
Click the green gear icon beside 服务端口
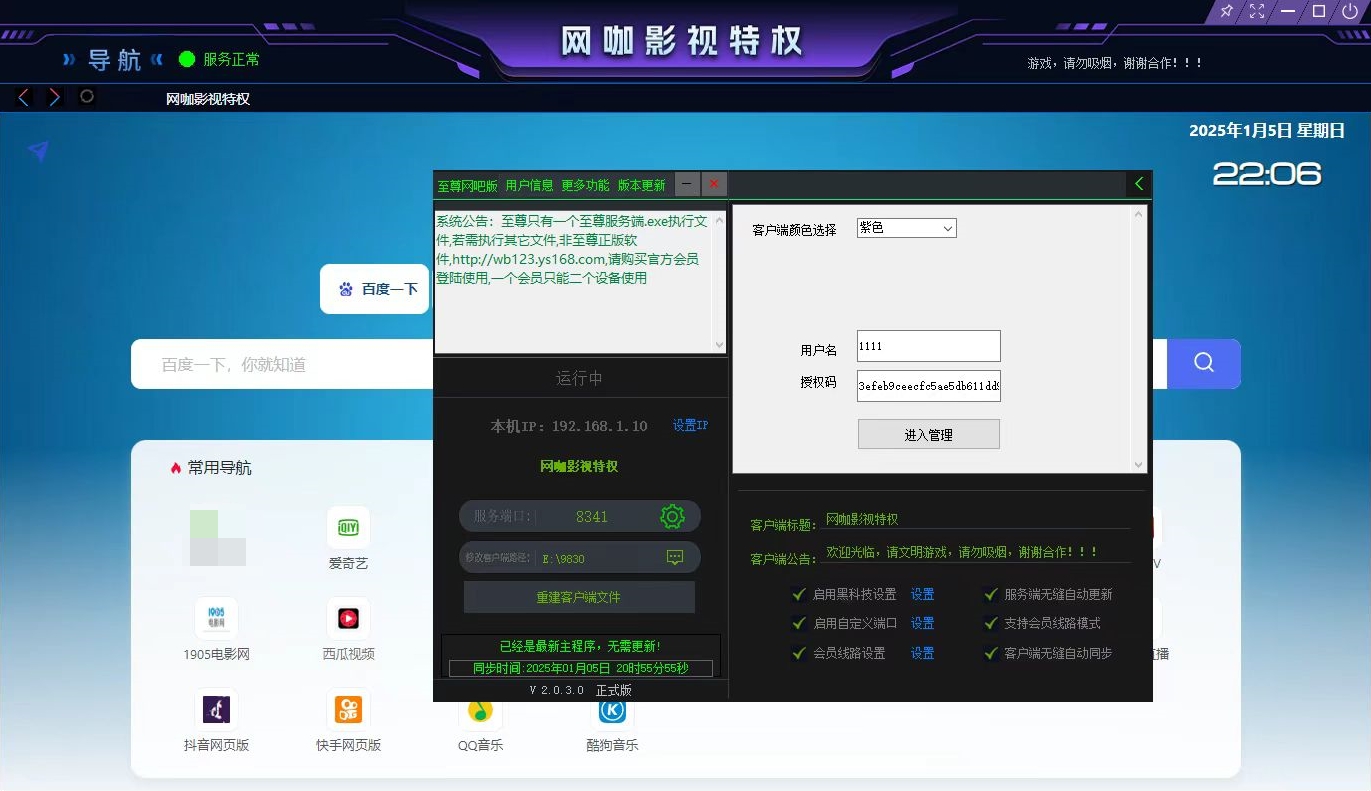(x=672, y=517)
